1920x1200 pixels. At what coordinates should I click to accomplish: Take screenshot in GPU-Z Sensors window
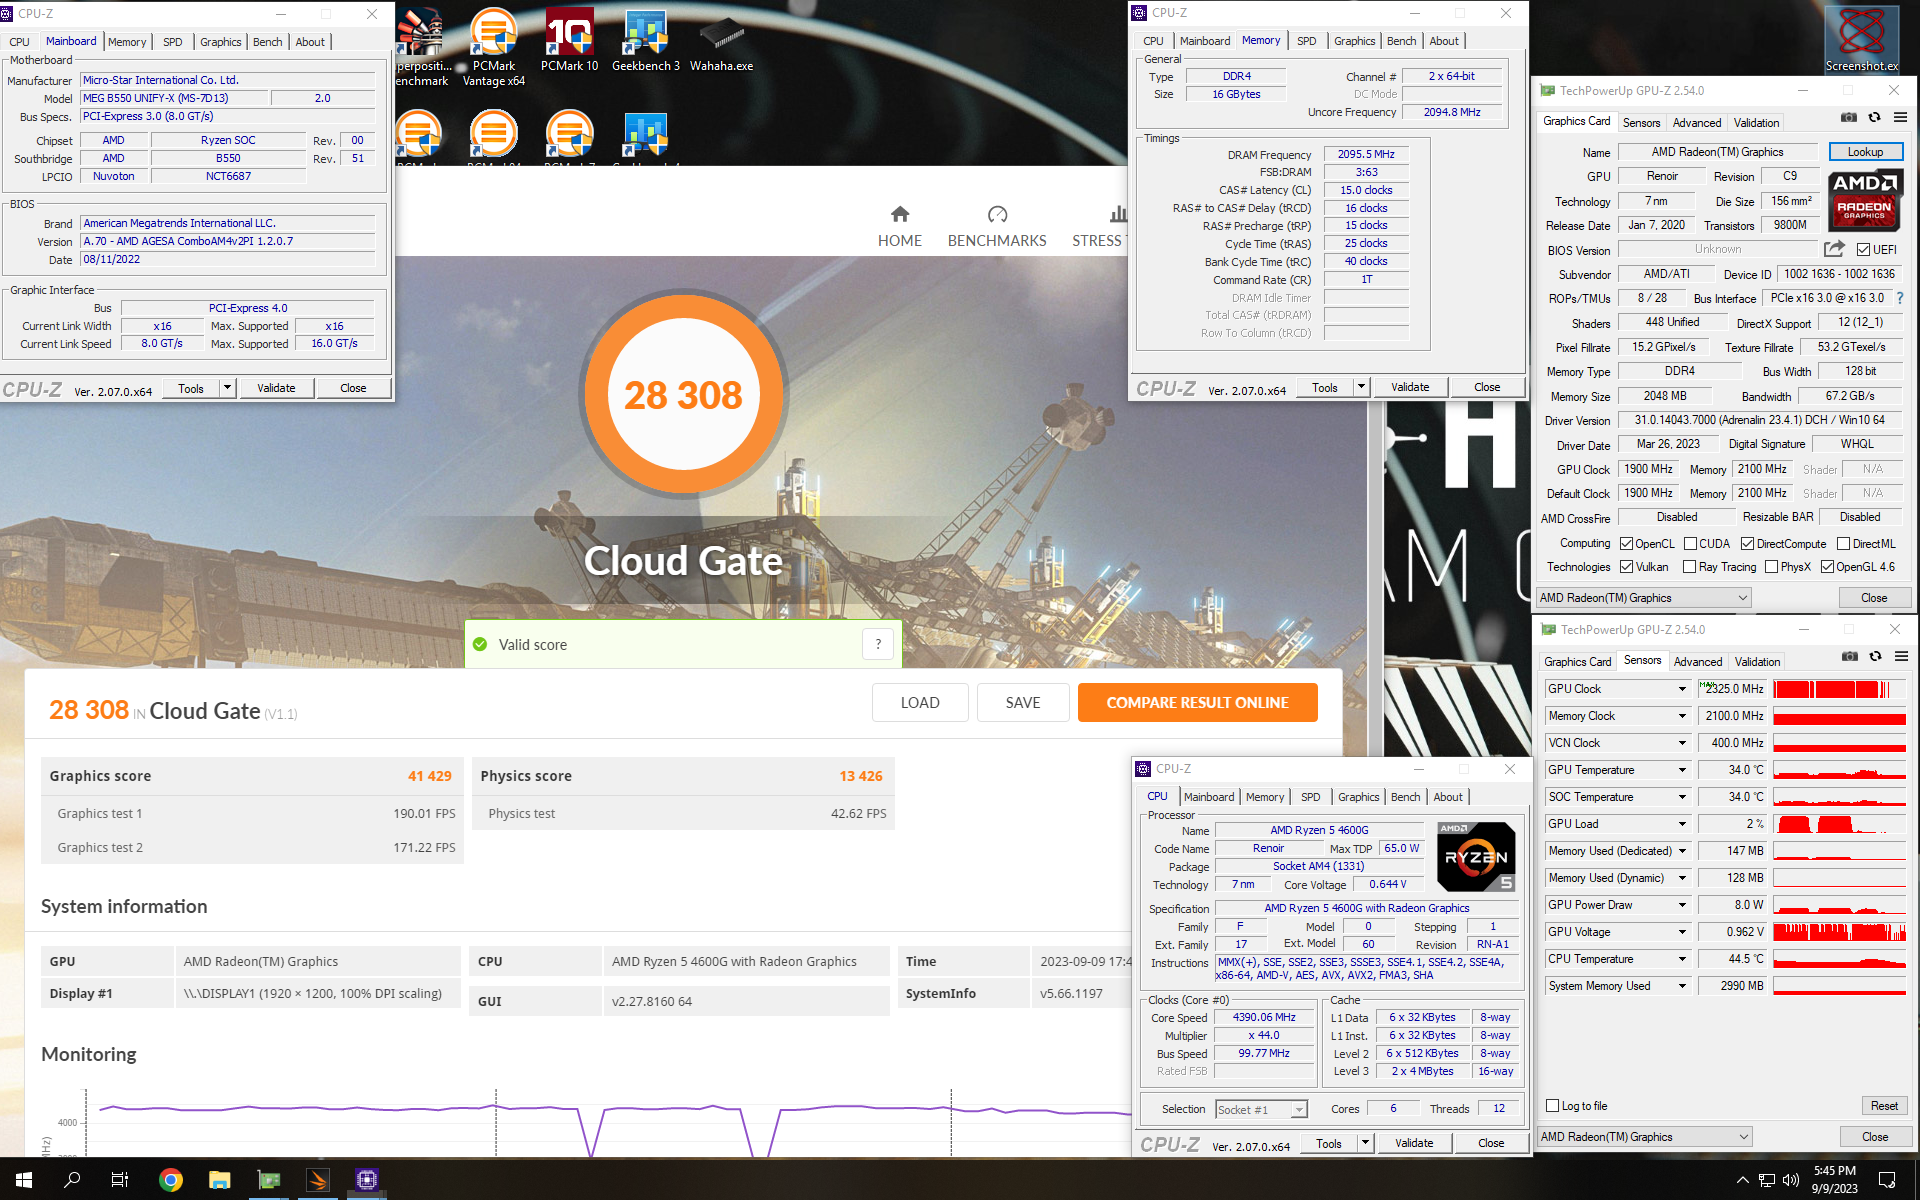pyautogui.click(x=1850, y=657)
